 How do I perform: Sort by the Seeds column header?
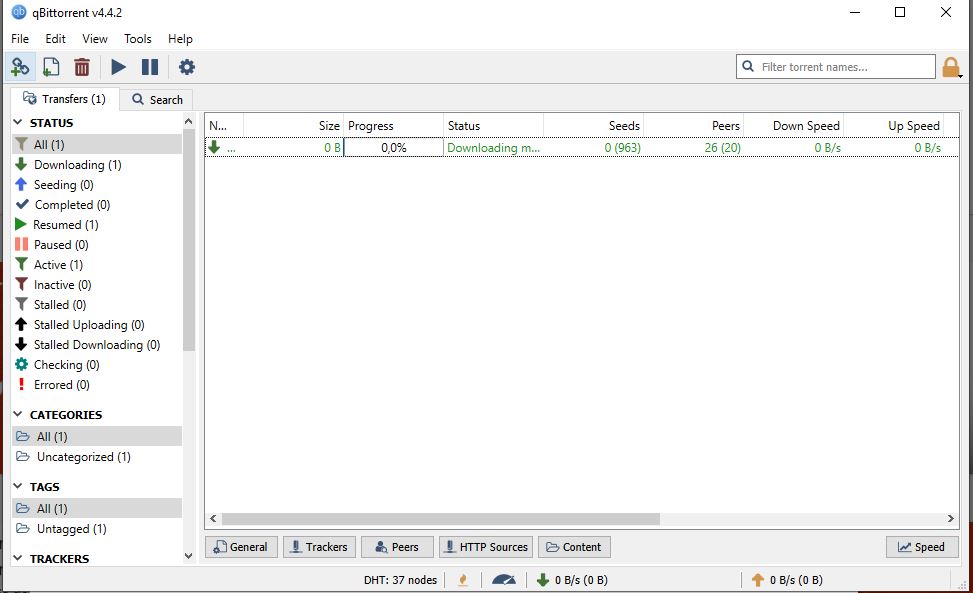[x=593, y=125]
